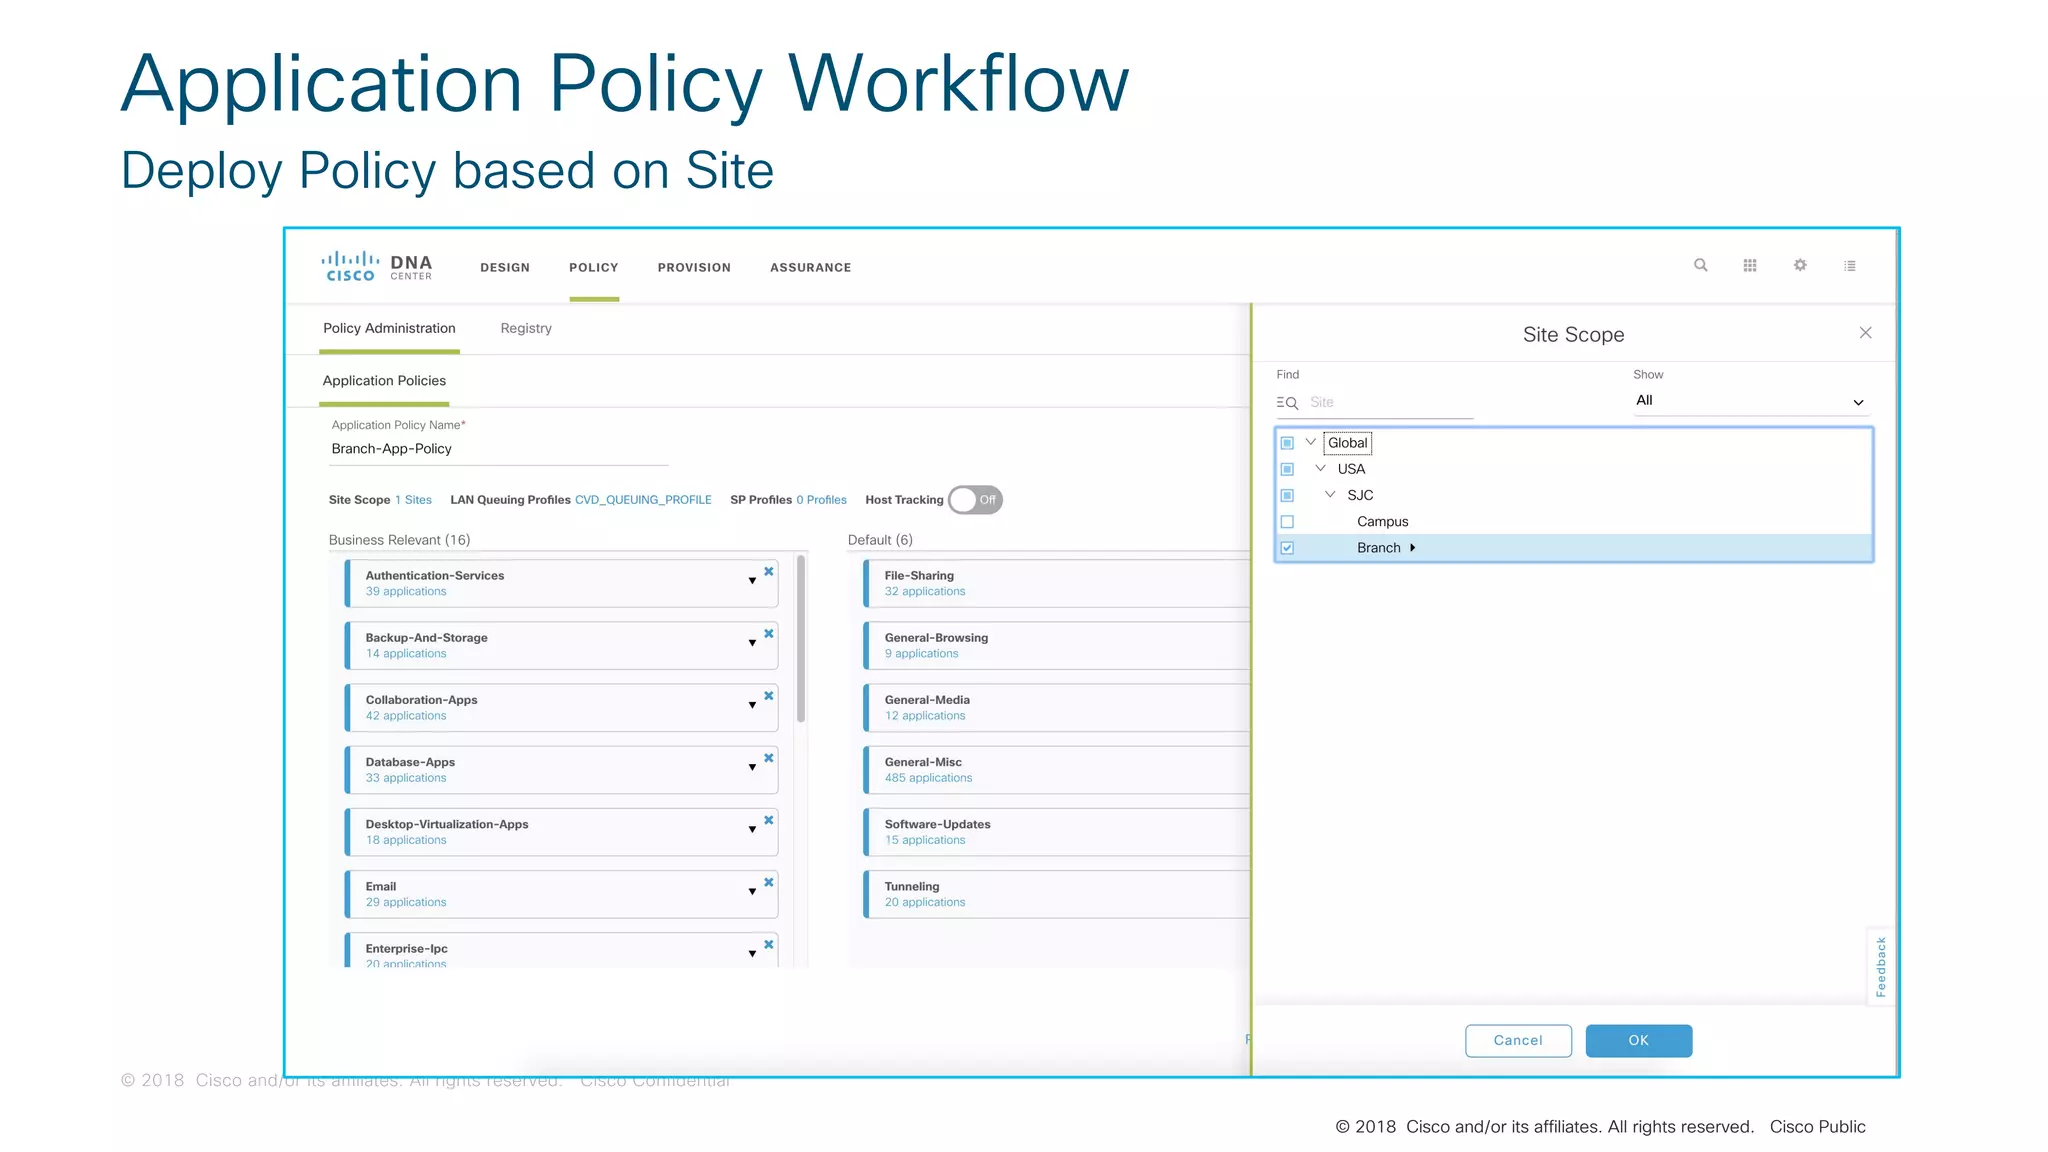Open the list menu icon in header
The height and width of the screenshot is (1152, 2048).
click(1850, 266)
